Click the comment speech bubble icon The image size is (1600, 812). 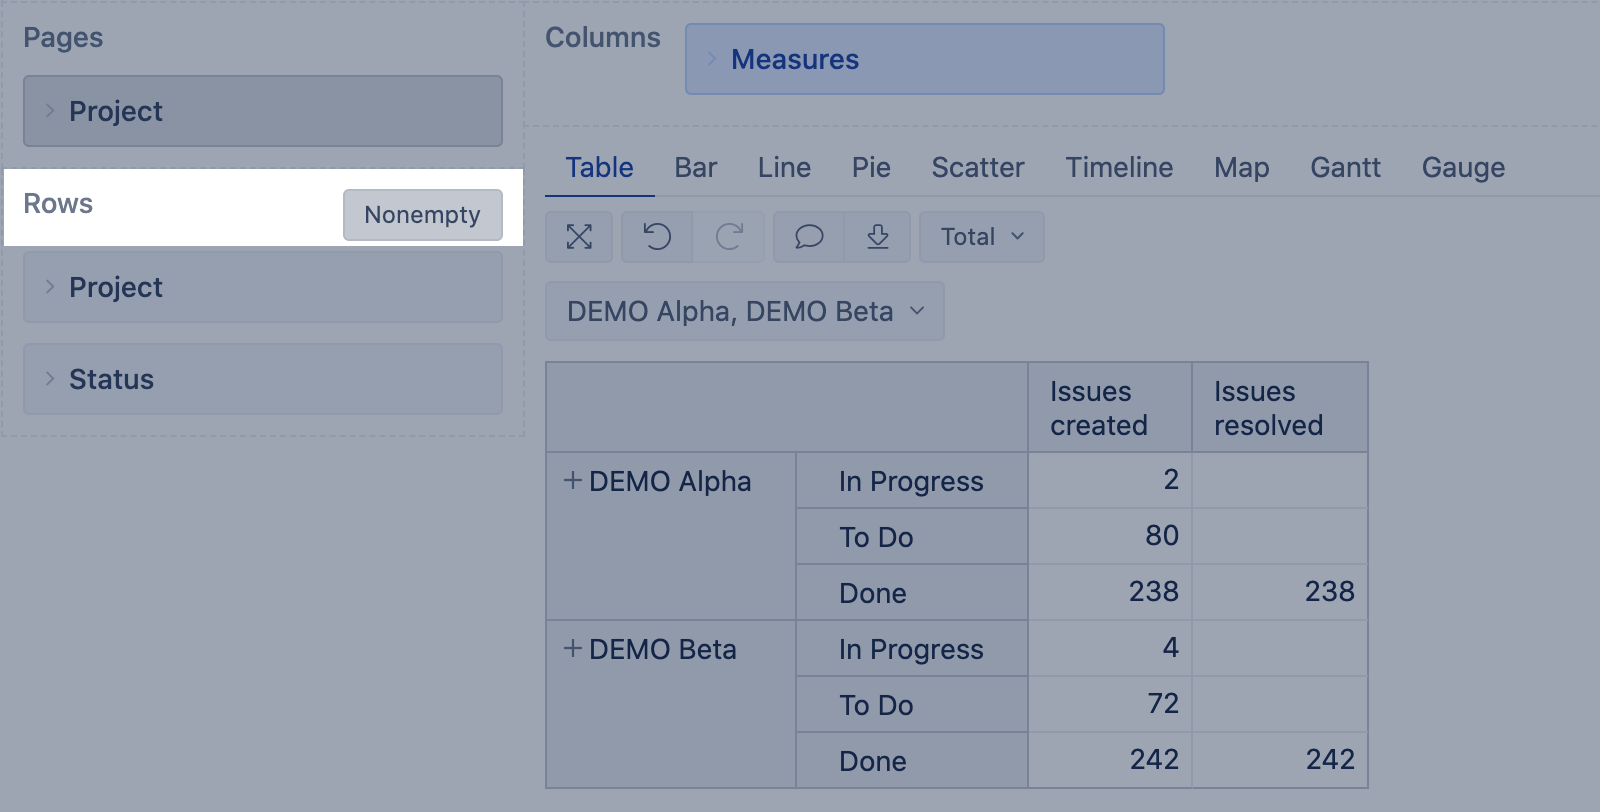808,237
